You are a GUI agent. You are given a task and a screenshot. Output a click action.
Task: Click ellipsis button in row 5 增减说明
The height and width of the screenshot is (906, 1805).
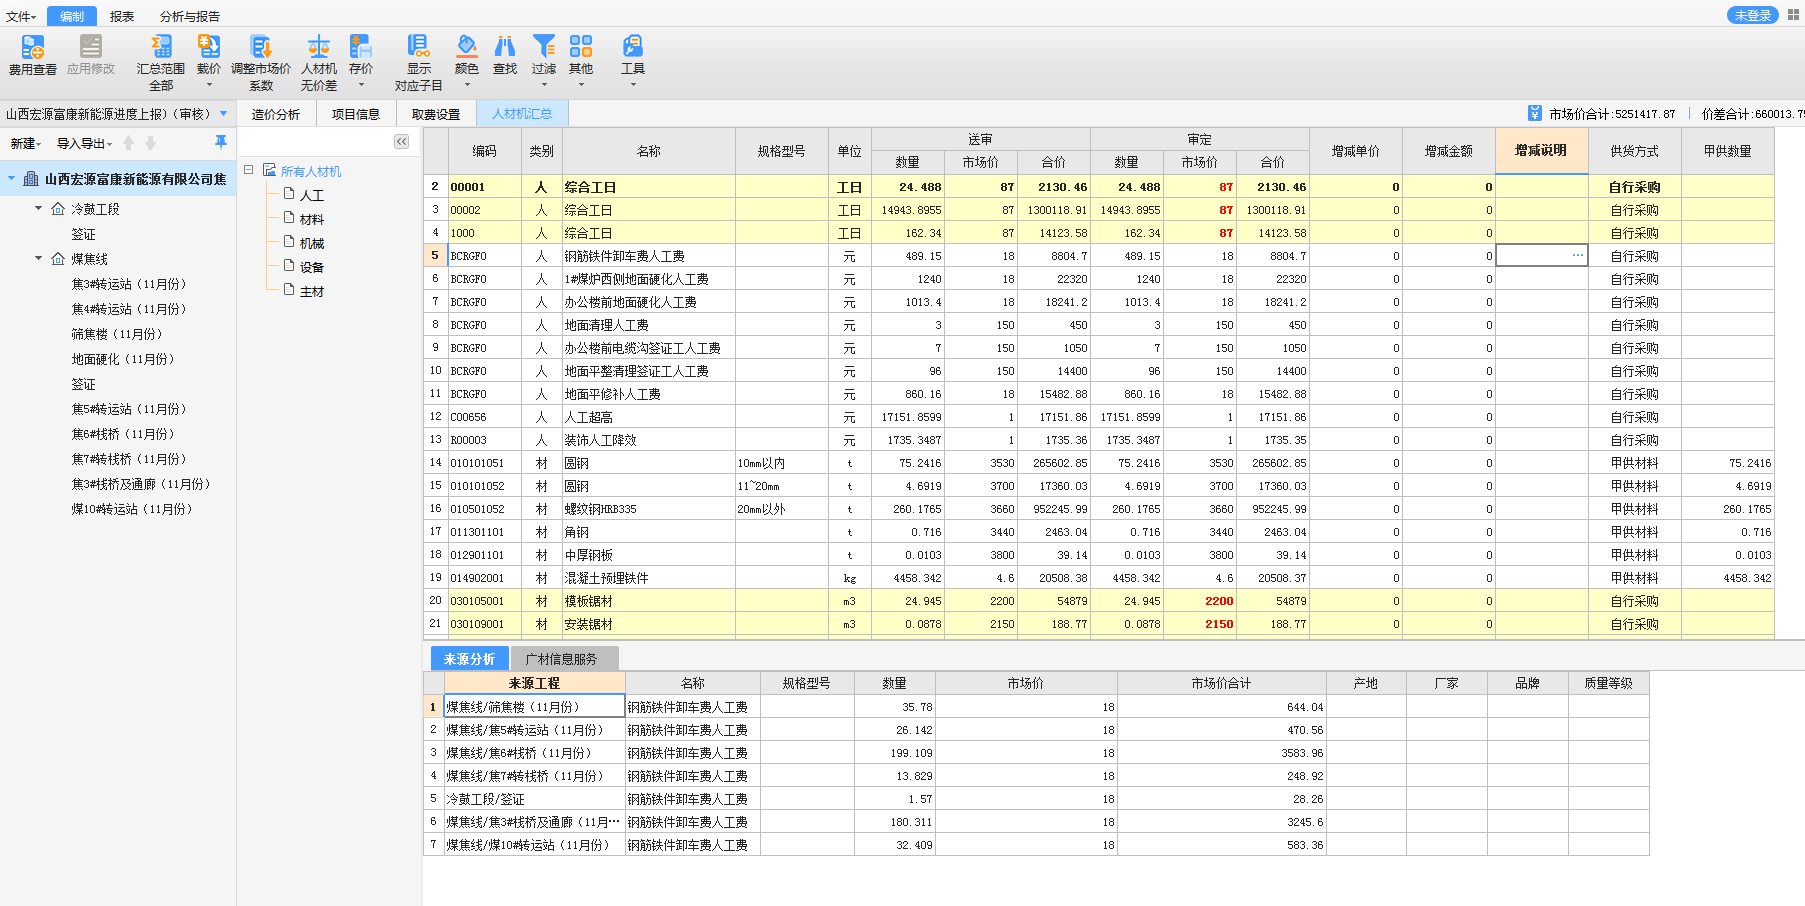(x=1577, y=256)
